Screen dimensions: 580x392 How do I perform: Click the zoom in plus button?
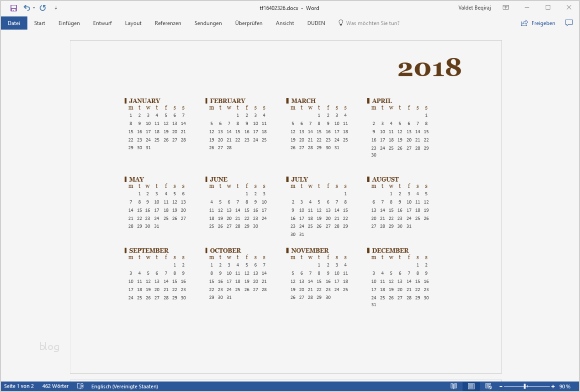pyautogui.click(x=553, y=386)
